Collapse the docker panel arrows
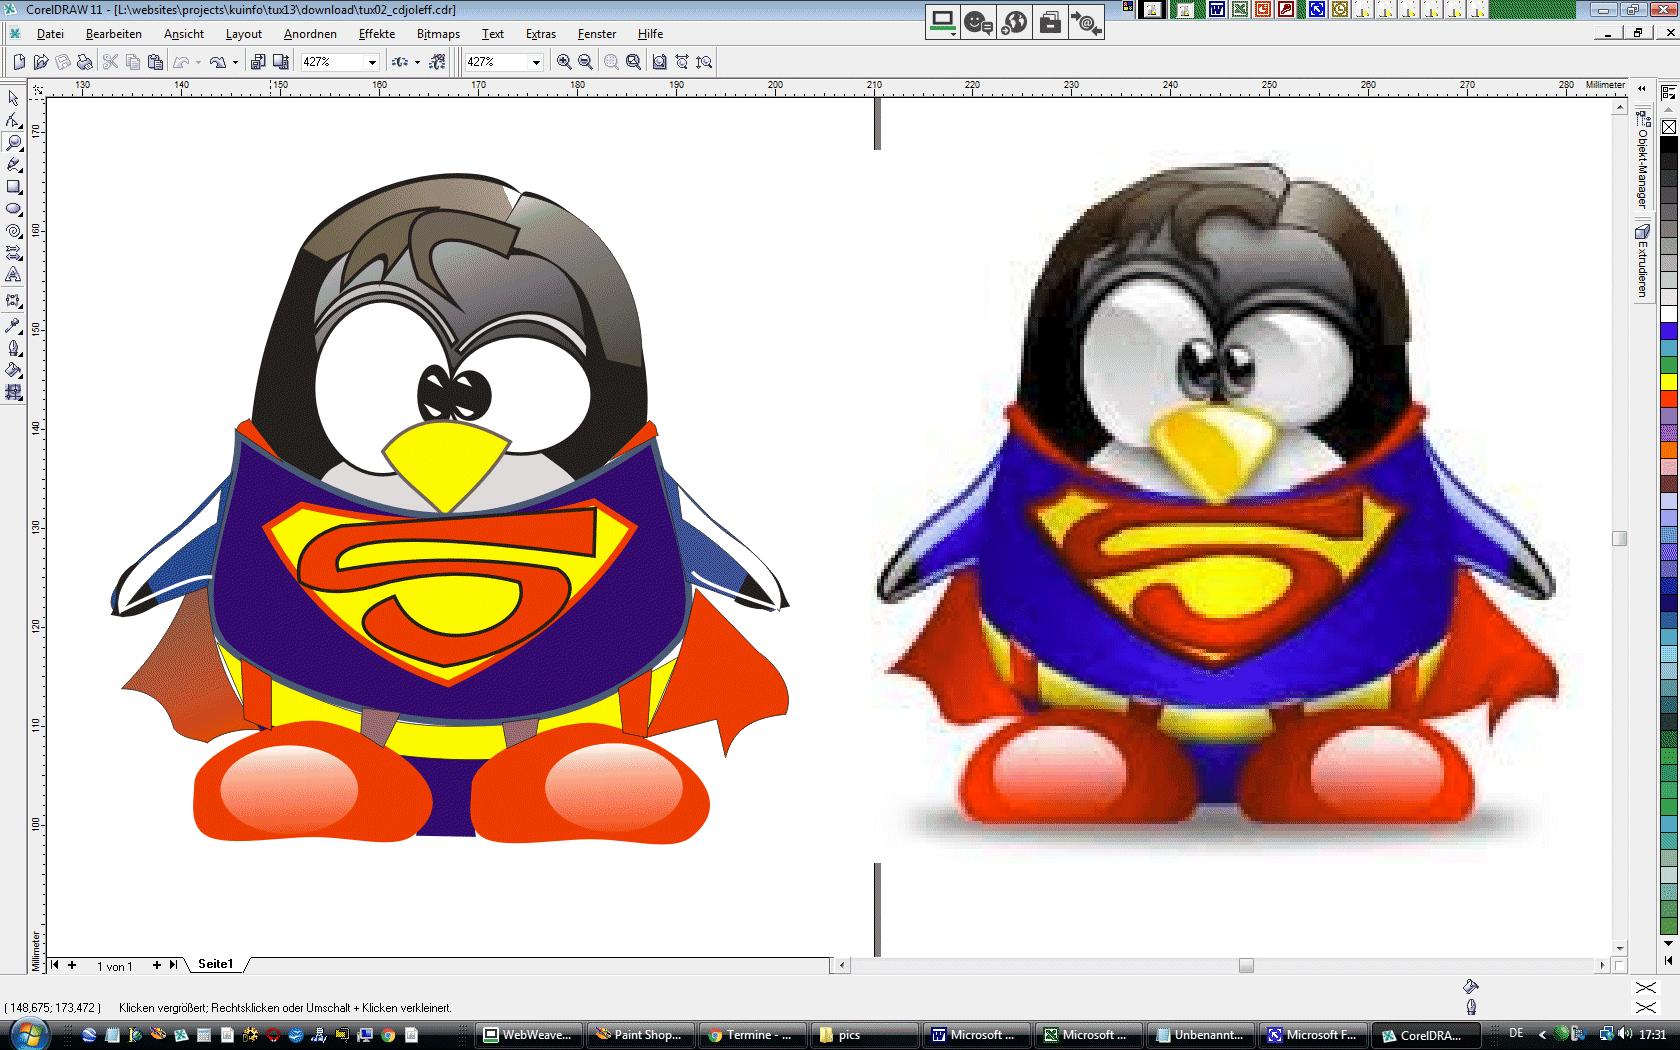The width and height of the screenshot is (1680, 1050). coord(1641,88)
